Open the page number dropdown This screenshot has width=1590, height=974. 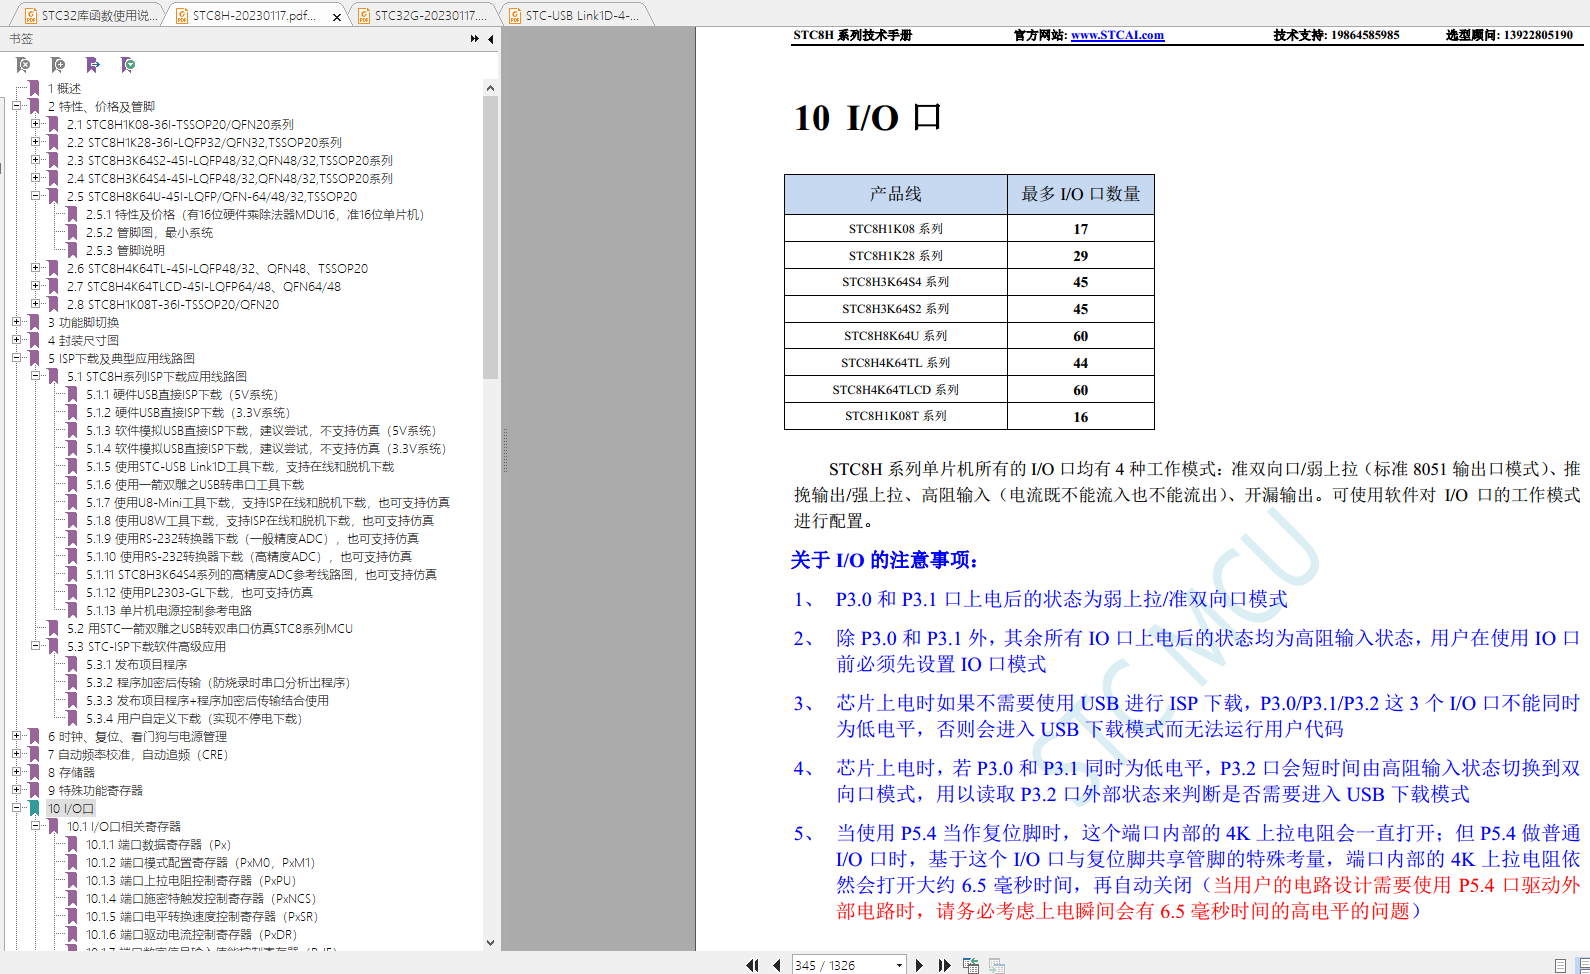click(899, 965)
